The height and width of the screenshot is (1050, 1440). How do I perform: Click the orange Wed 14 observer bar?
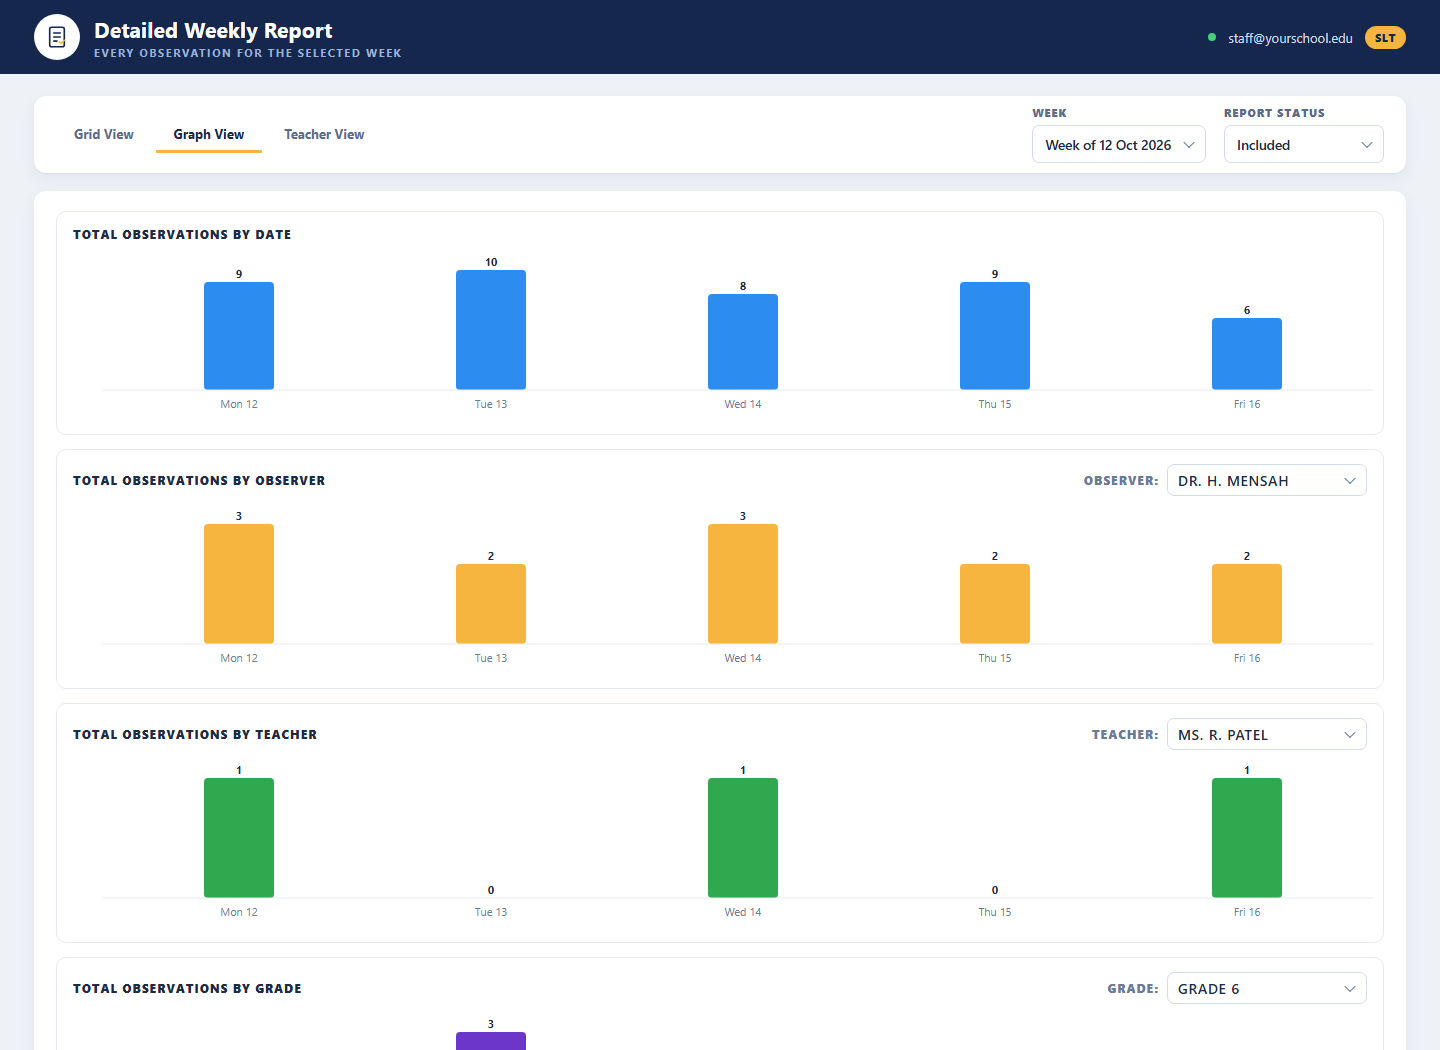[743, 584]
